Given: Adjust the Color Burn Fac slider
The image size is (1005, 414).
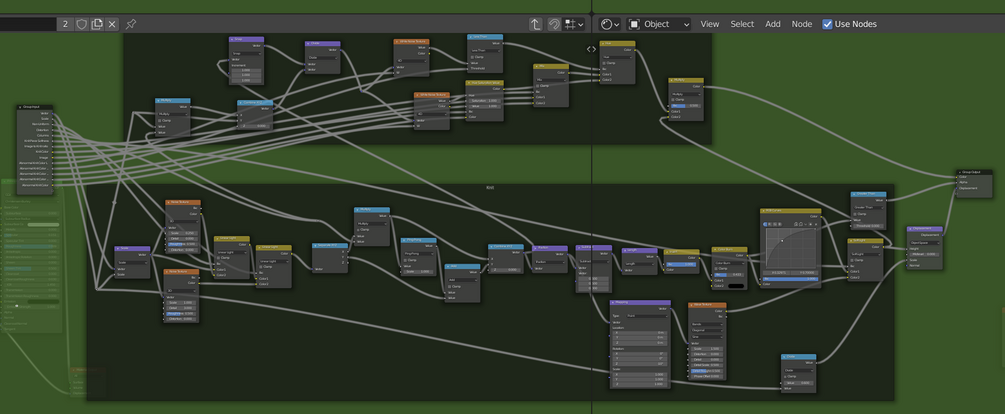Looking at the screenshot, I should 728,275.
